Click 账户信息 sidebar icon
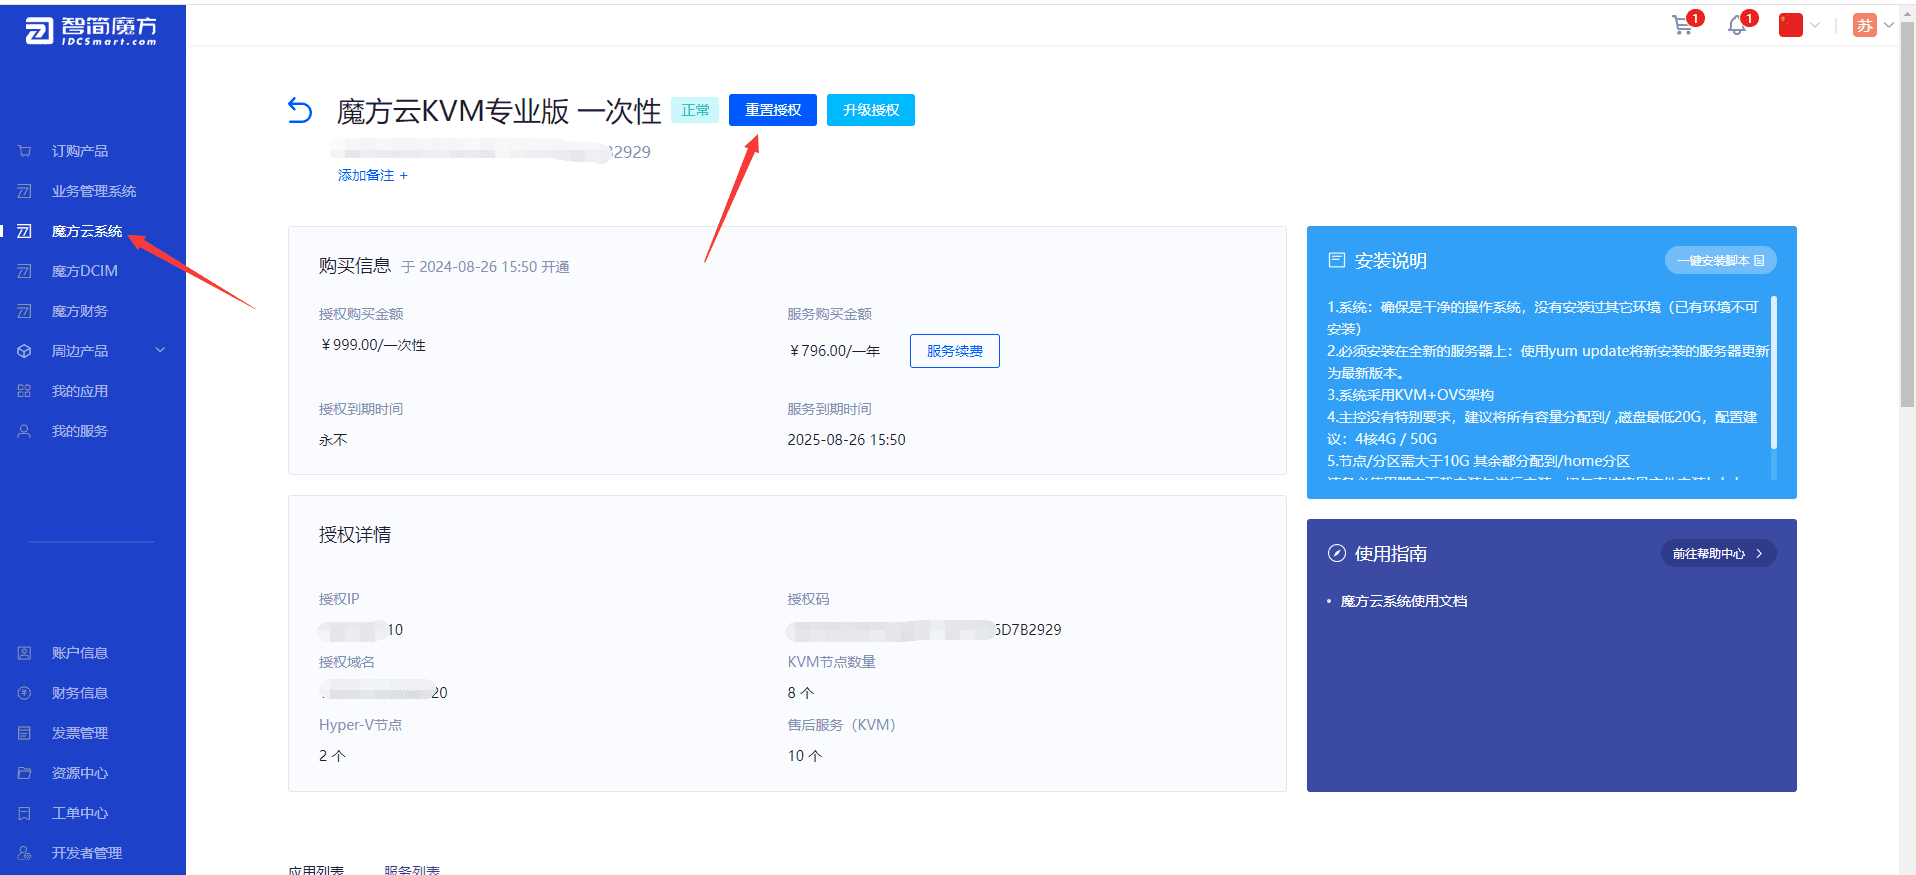This screenshot has width=1916, height=875. point(24,653)
